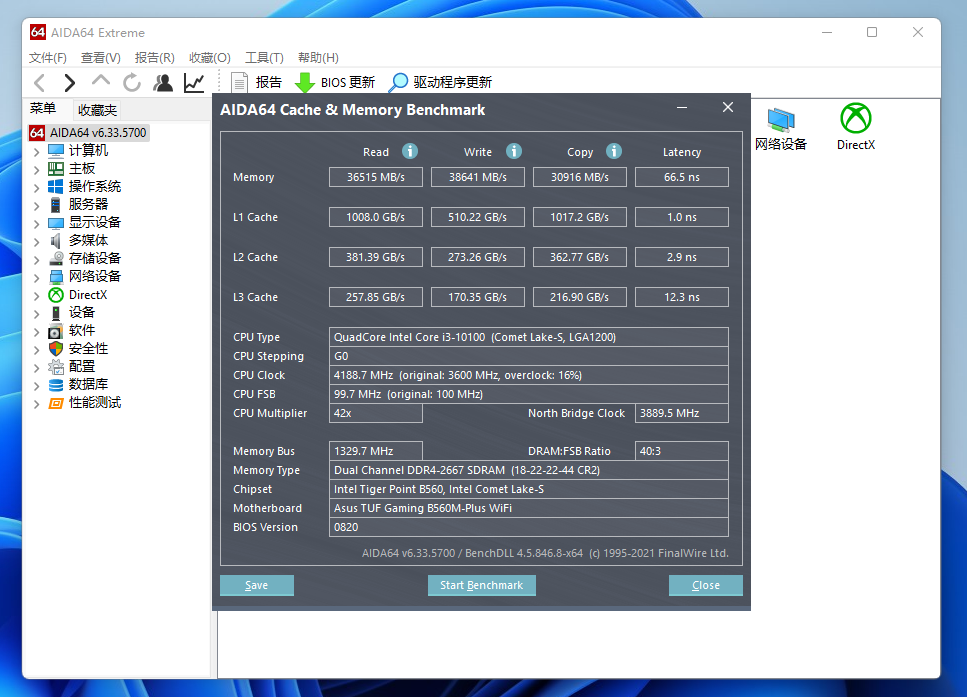The image size is (967, 697).
Task: Select the AIDA64 v6.33.5700 root tree item
Action: coord(97,131)
